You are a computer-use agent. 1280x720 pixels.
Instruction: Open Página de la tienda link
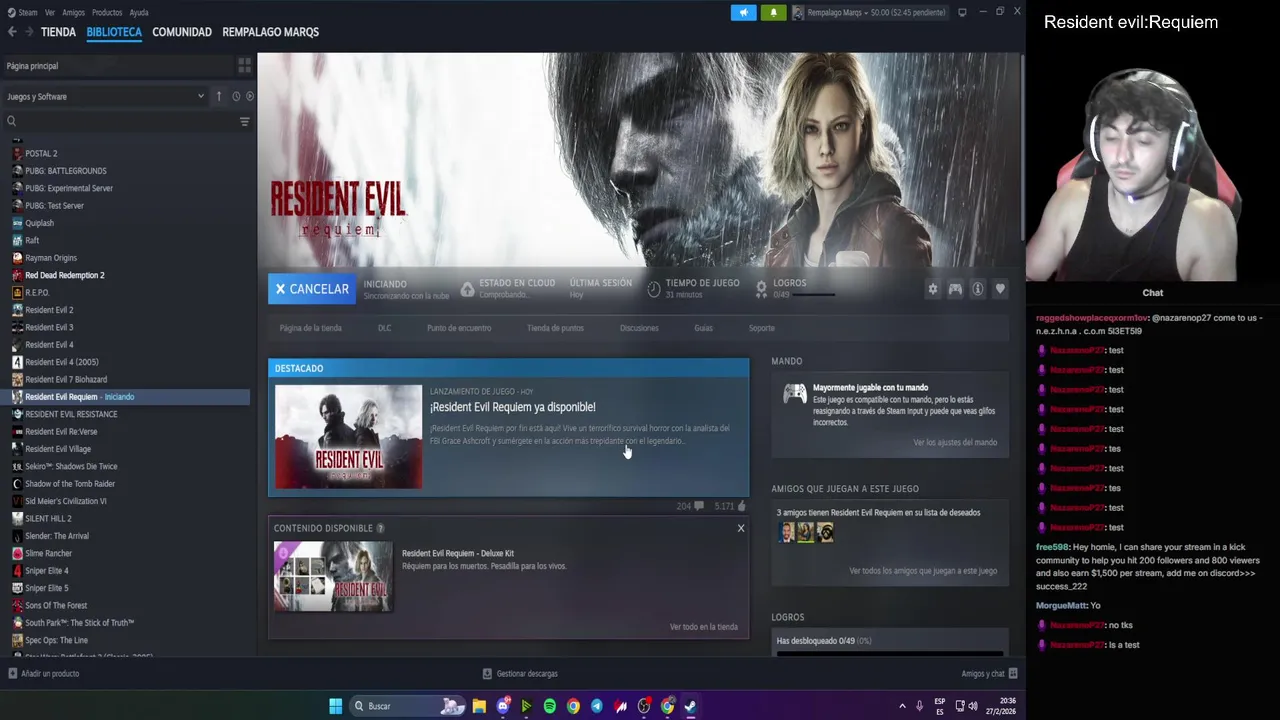tap(310, 328)
